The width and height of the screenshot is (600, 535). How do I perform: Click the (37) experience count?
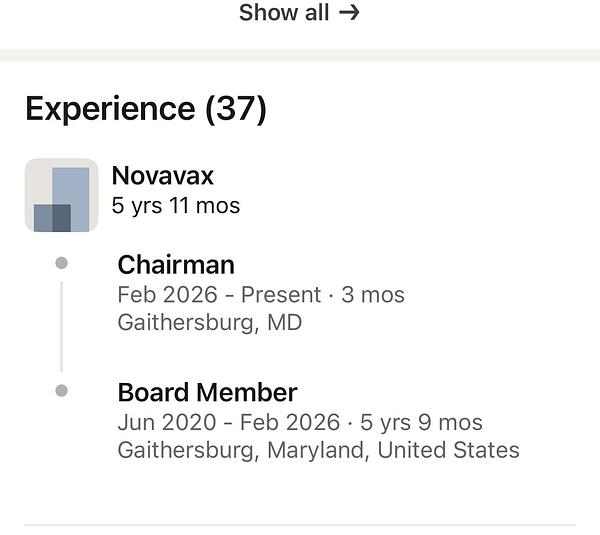pos(236,109)
